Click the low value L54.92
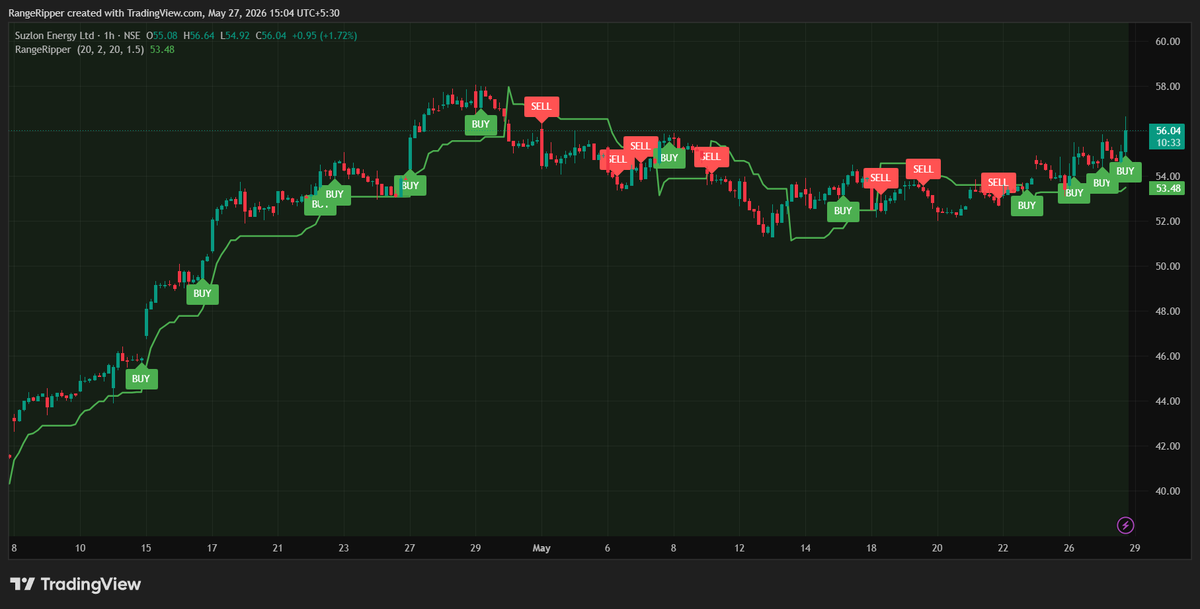The width and height of the screenshot is (1200, 609). click(x=235, y=36)
